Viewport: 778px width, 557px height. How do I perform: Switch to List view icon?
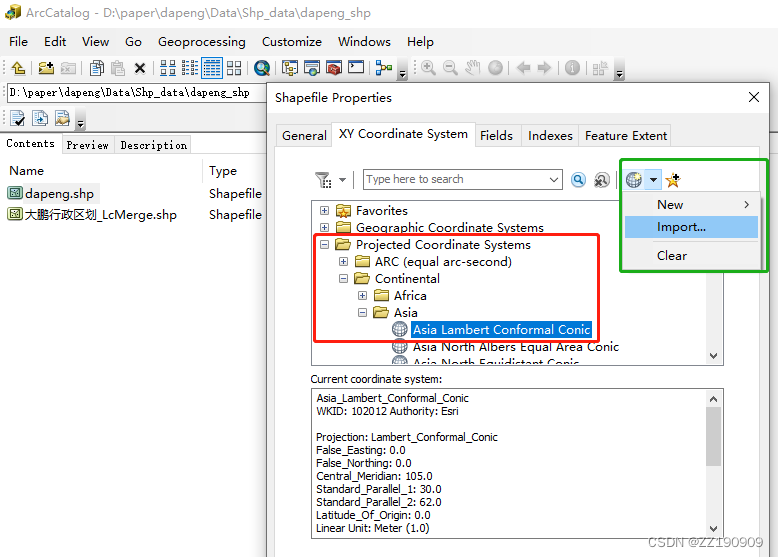(190, 68)
